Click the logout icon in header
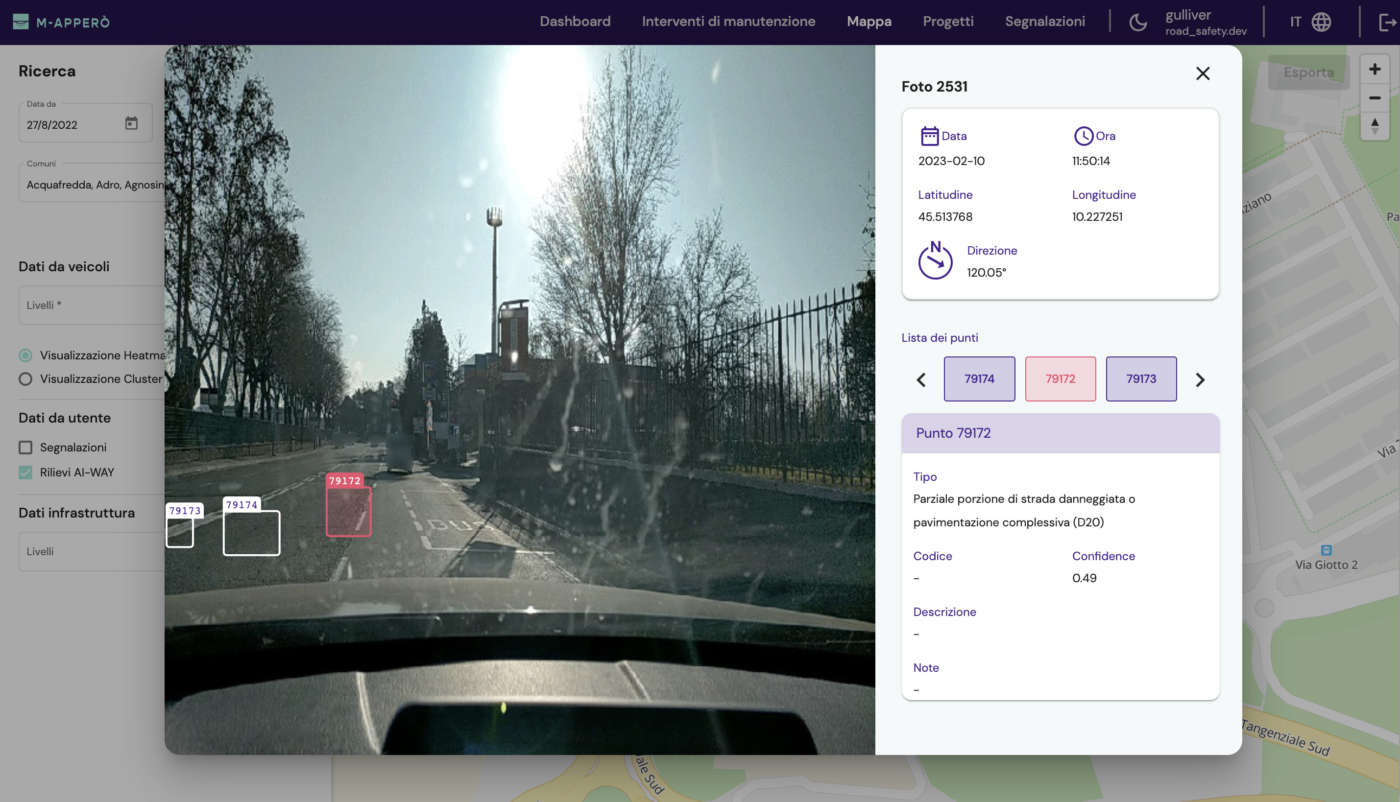The height and width of the screenshot is (802, 1400). tap(1387, 22)
